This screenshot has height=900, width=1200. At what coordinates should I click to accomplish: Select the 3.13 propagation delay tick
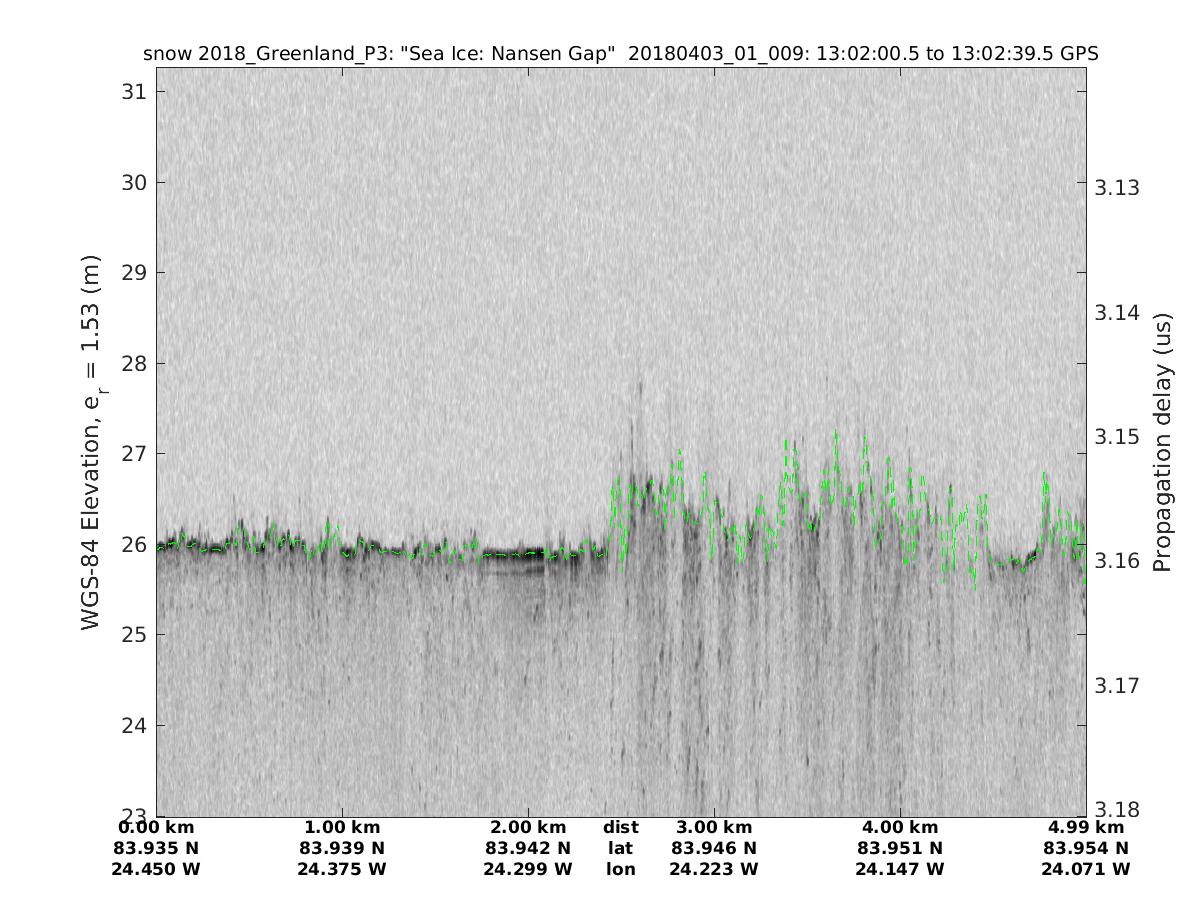[x=1115, y=188]
